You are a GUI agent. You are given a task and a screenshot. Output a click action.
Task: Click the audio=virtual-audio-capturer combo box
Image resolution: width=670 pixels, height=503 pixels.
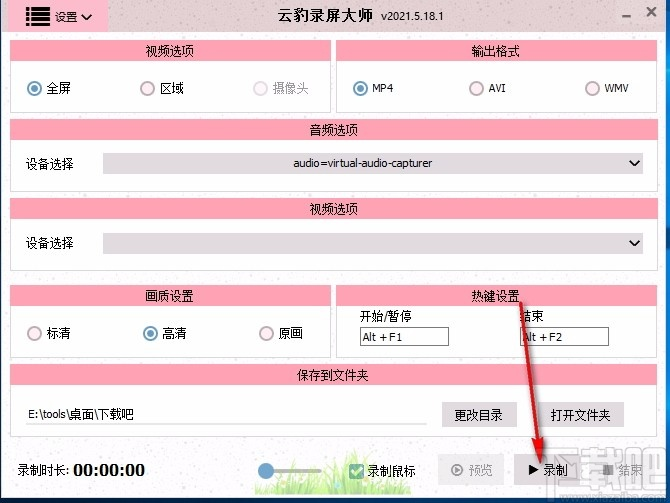(373, 163)
